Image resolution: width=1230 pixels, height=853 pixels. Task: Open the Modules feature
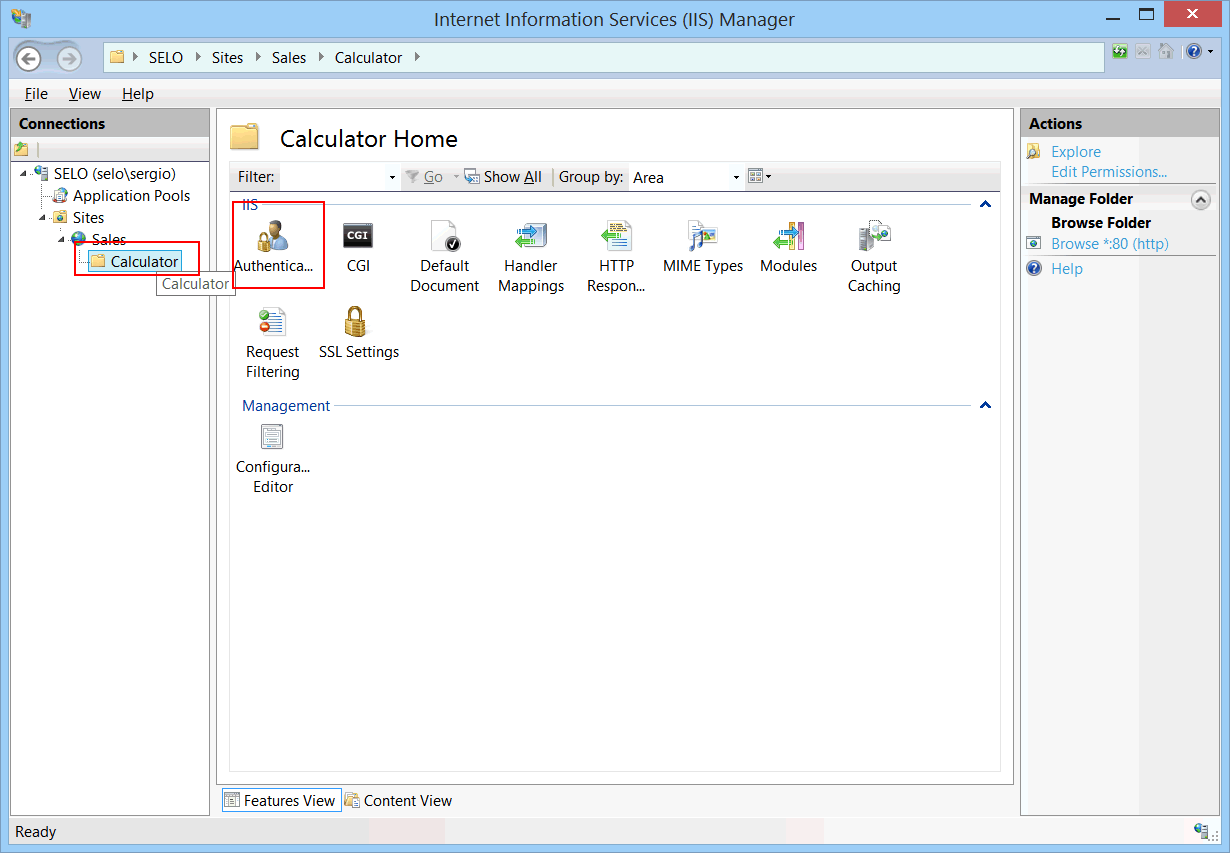788,247
